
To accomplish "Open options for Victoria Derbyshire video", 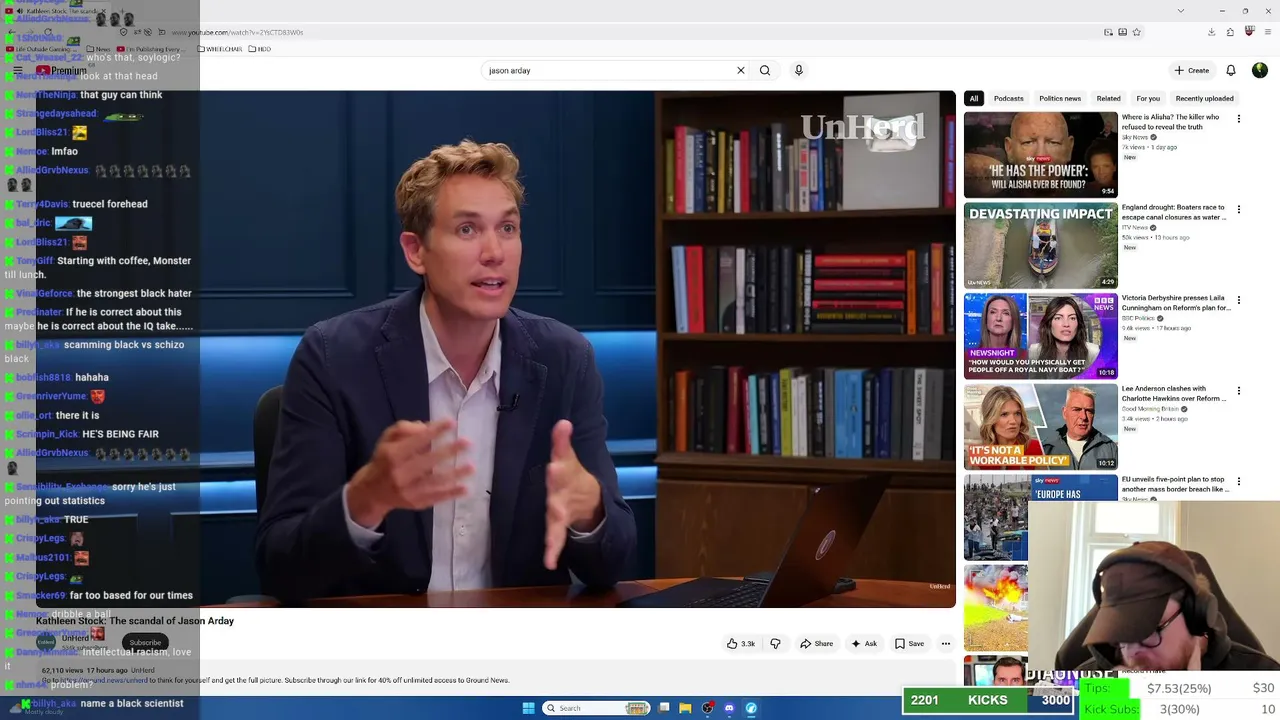I will tap(1239, 300).
